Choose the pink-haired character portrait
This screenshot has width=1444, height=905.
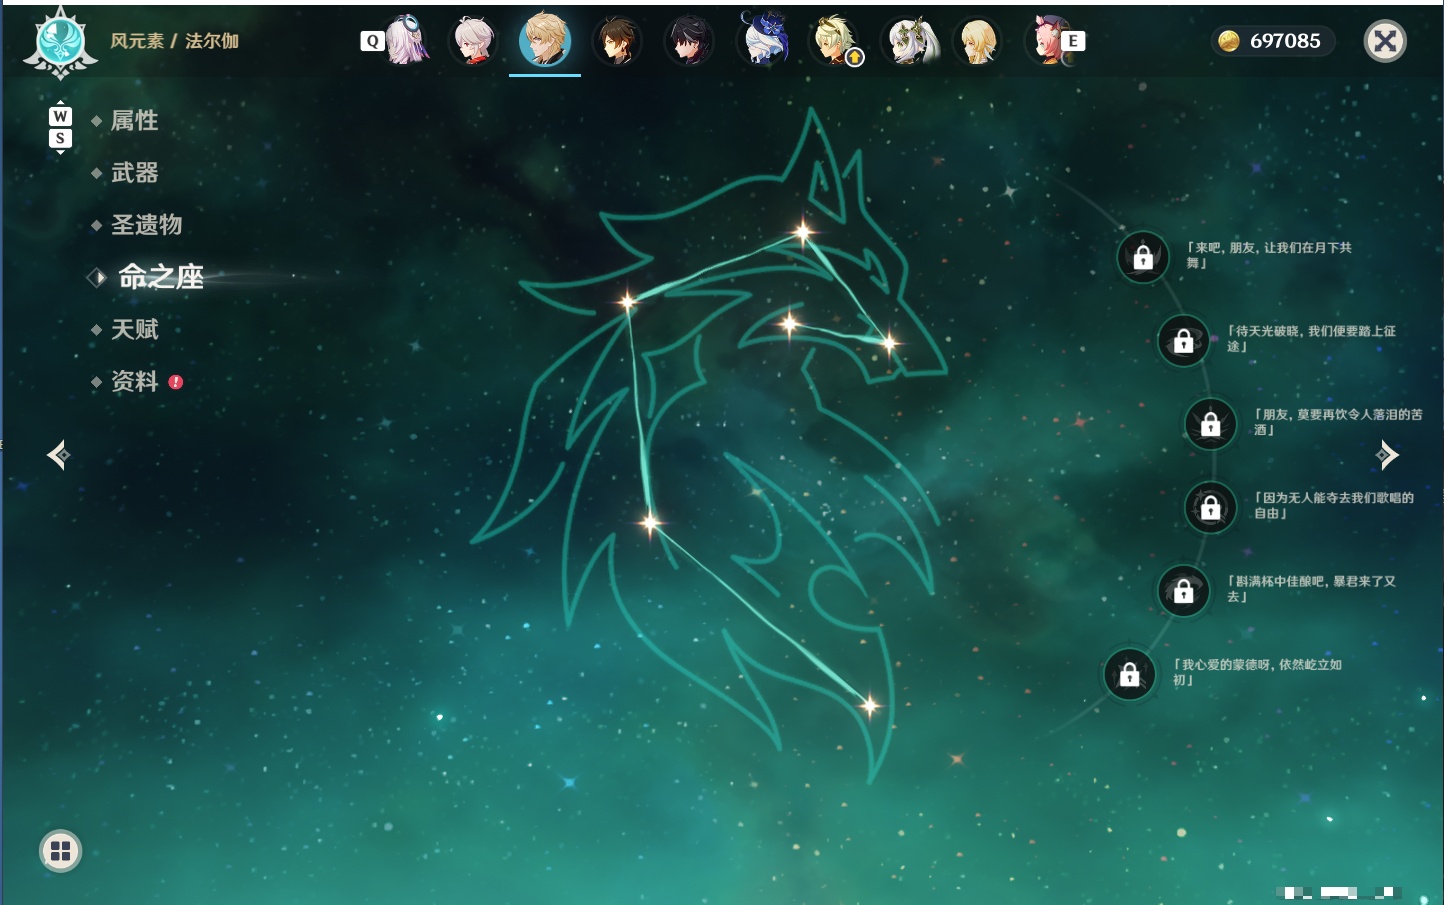1048,41
